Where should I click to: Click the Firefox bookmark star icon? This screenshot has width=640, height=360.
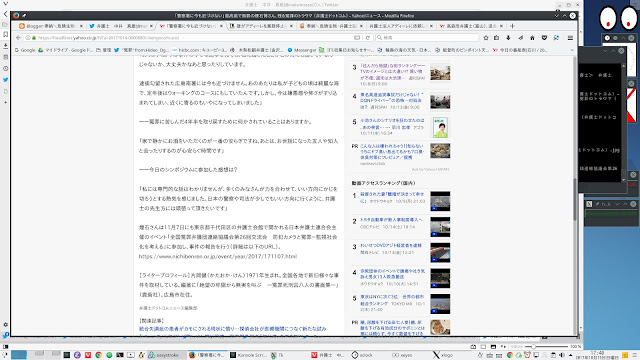tap(486, 38)
